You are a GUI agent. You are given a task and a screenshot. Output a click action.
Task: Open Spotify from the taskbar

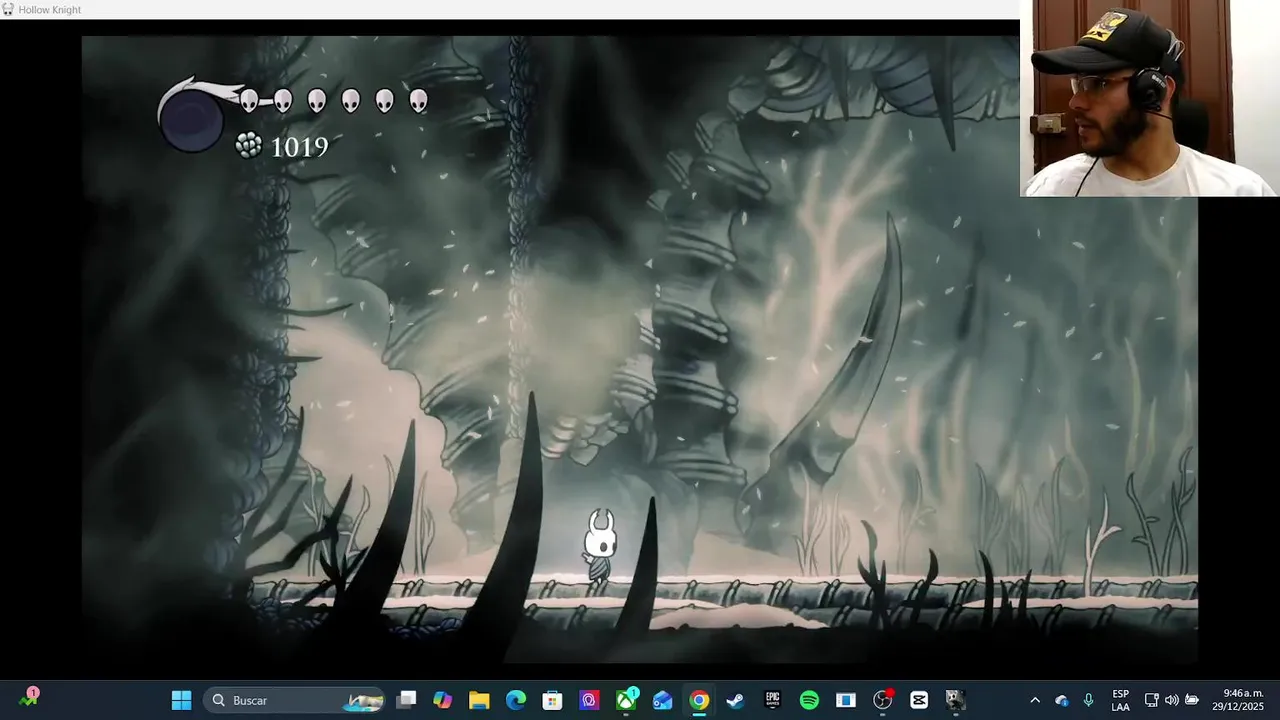point(809,700)
